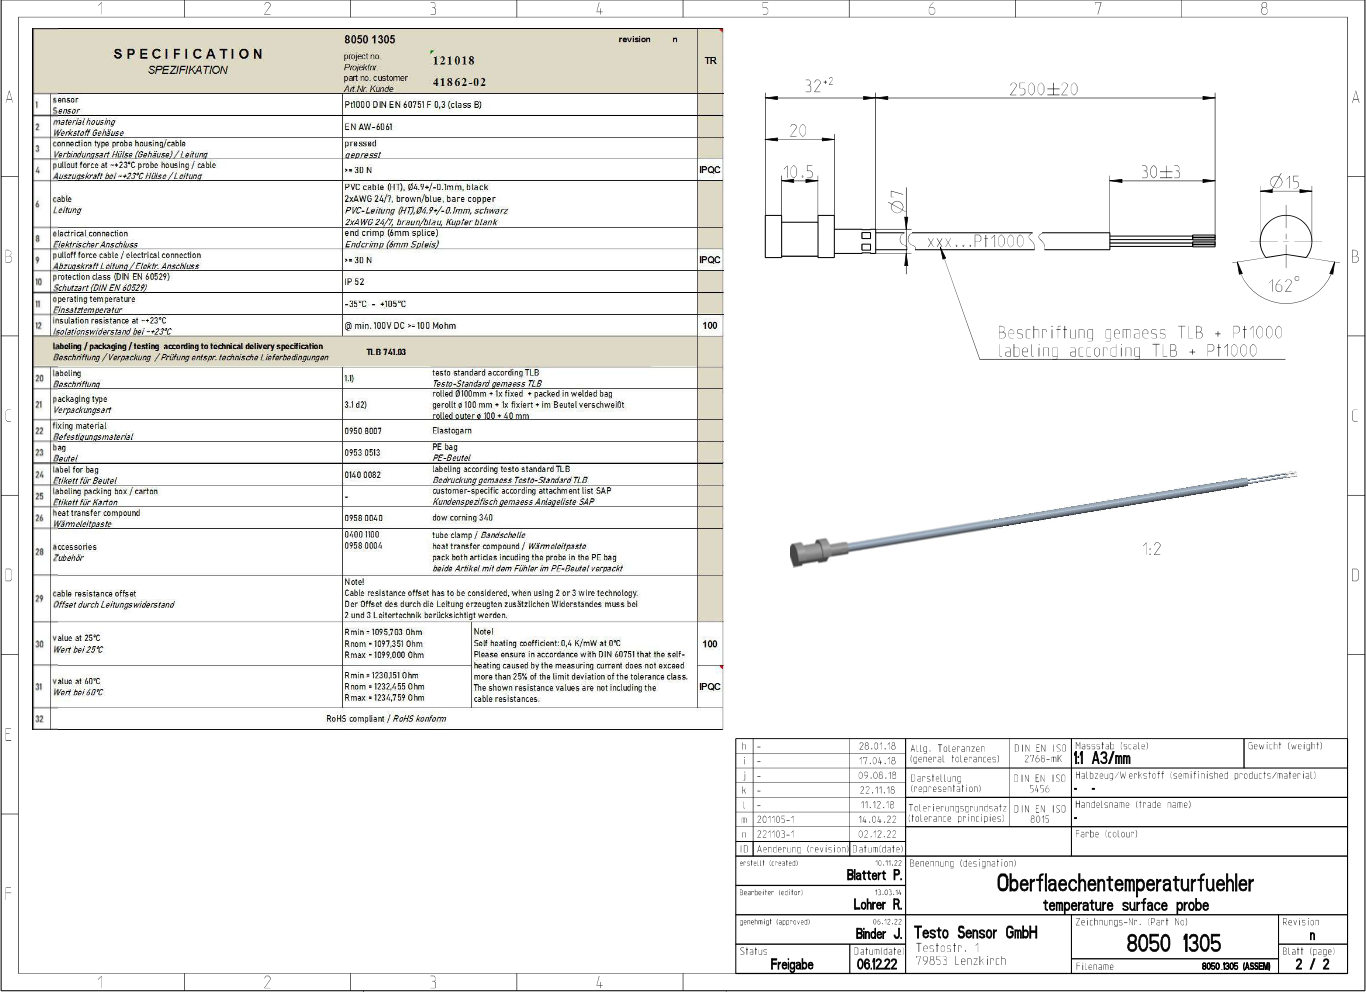This screenshot has height=992, width=1366.
Task: Click the Oberflaechentemperaturfuehler designation title
Action: 1124,883
